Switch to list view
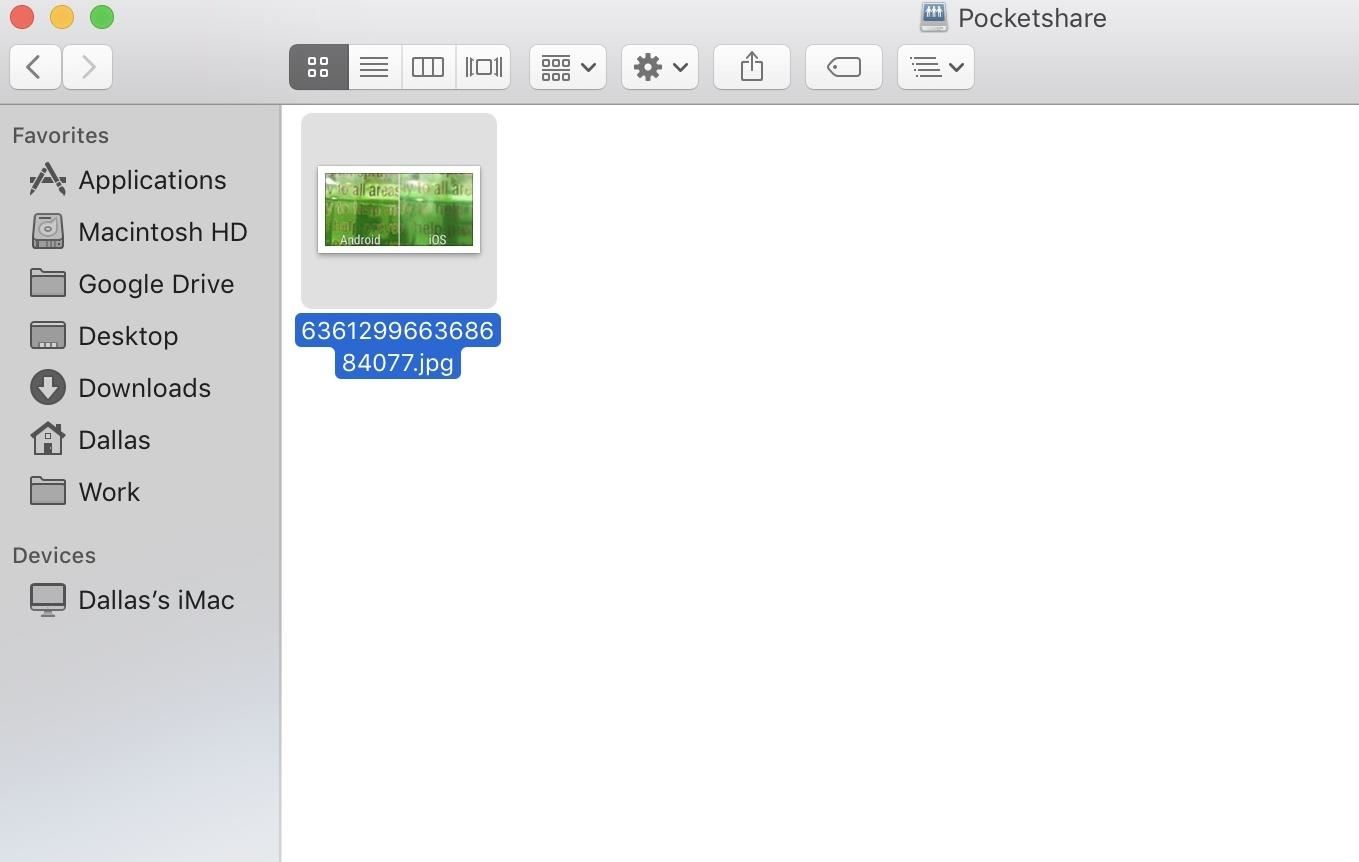This screenshot has height=862, width=1359. [374, 67]
